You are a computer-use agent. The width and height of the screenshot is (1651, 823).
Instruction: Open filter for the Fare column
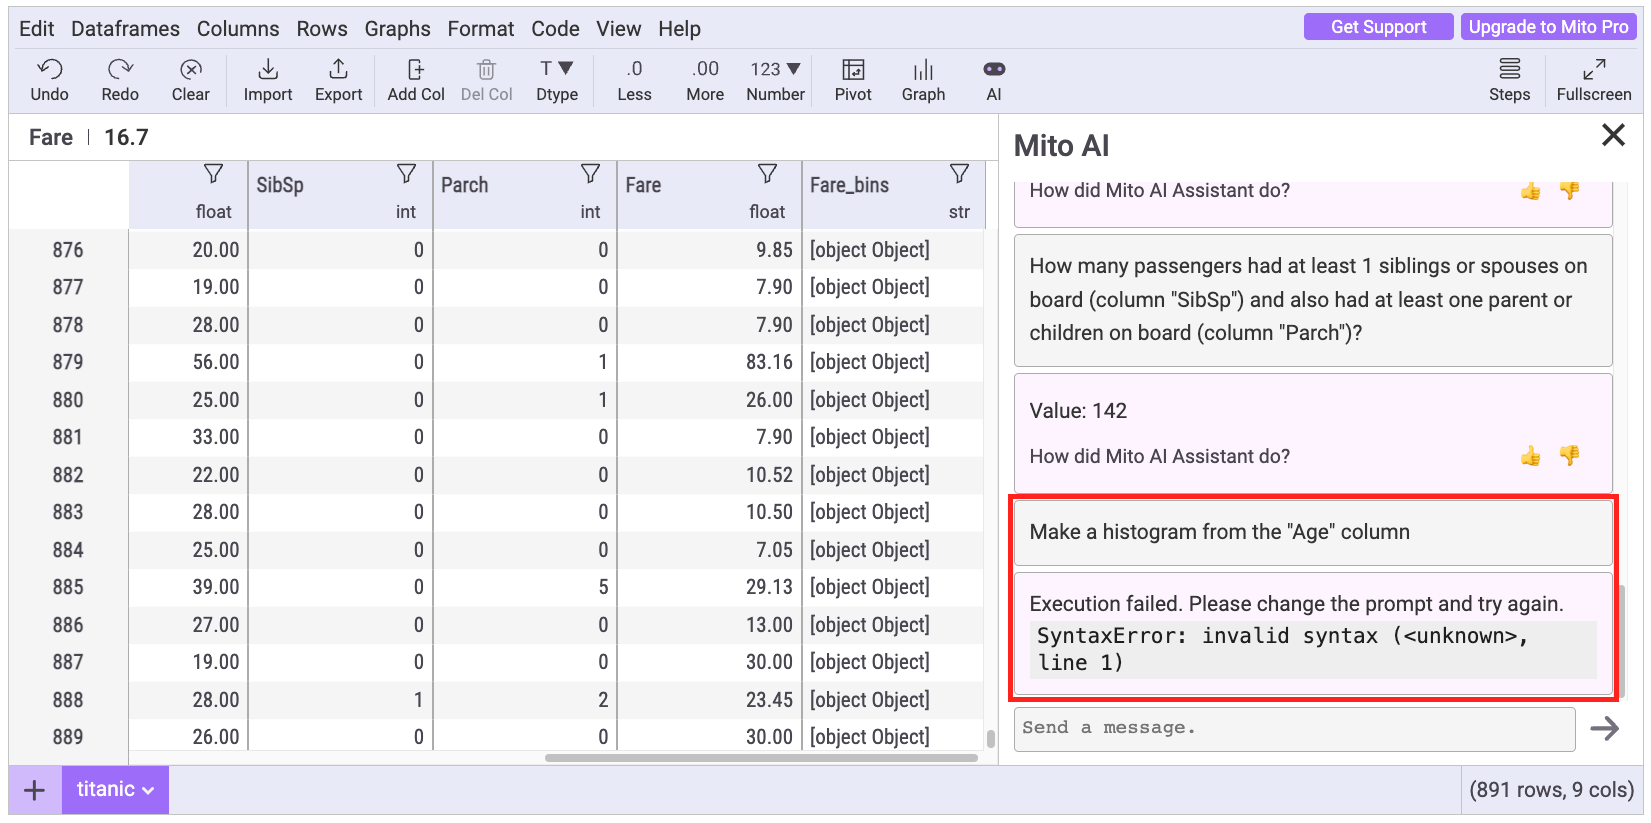767,174
